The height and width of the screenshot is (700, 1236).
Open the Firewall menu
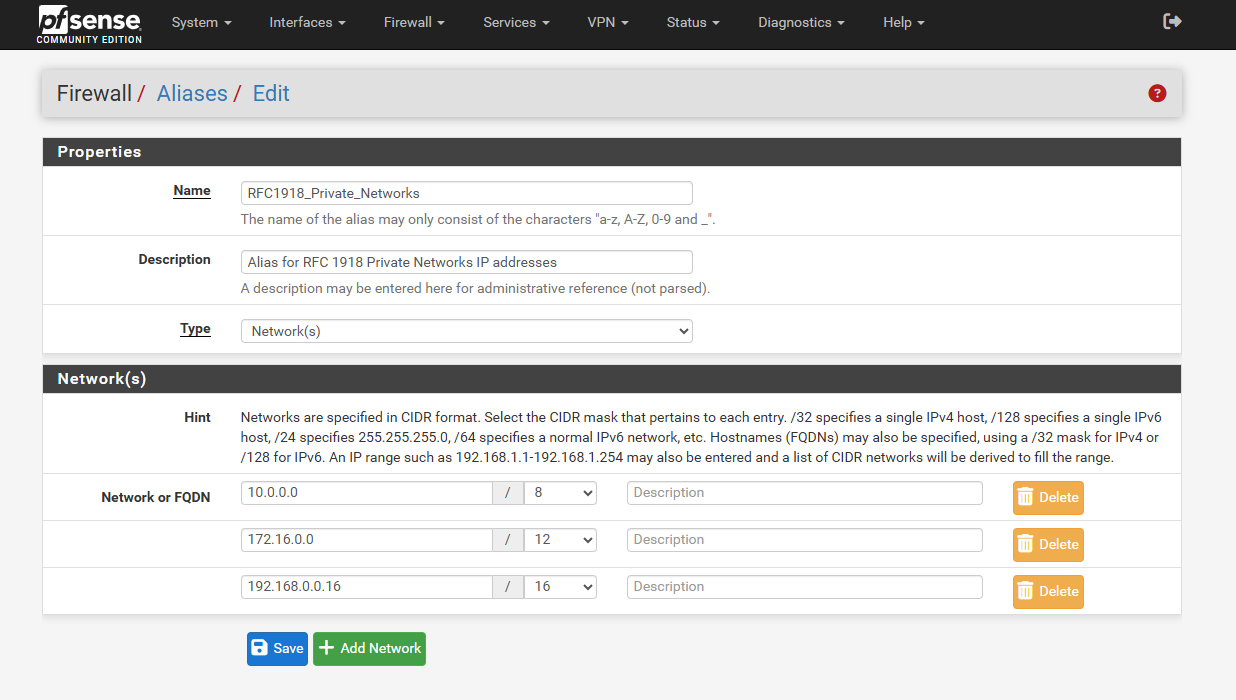414,22
